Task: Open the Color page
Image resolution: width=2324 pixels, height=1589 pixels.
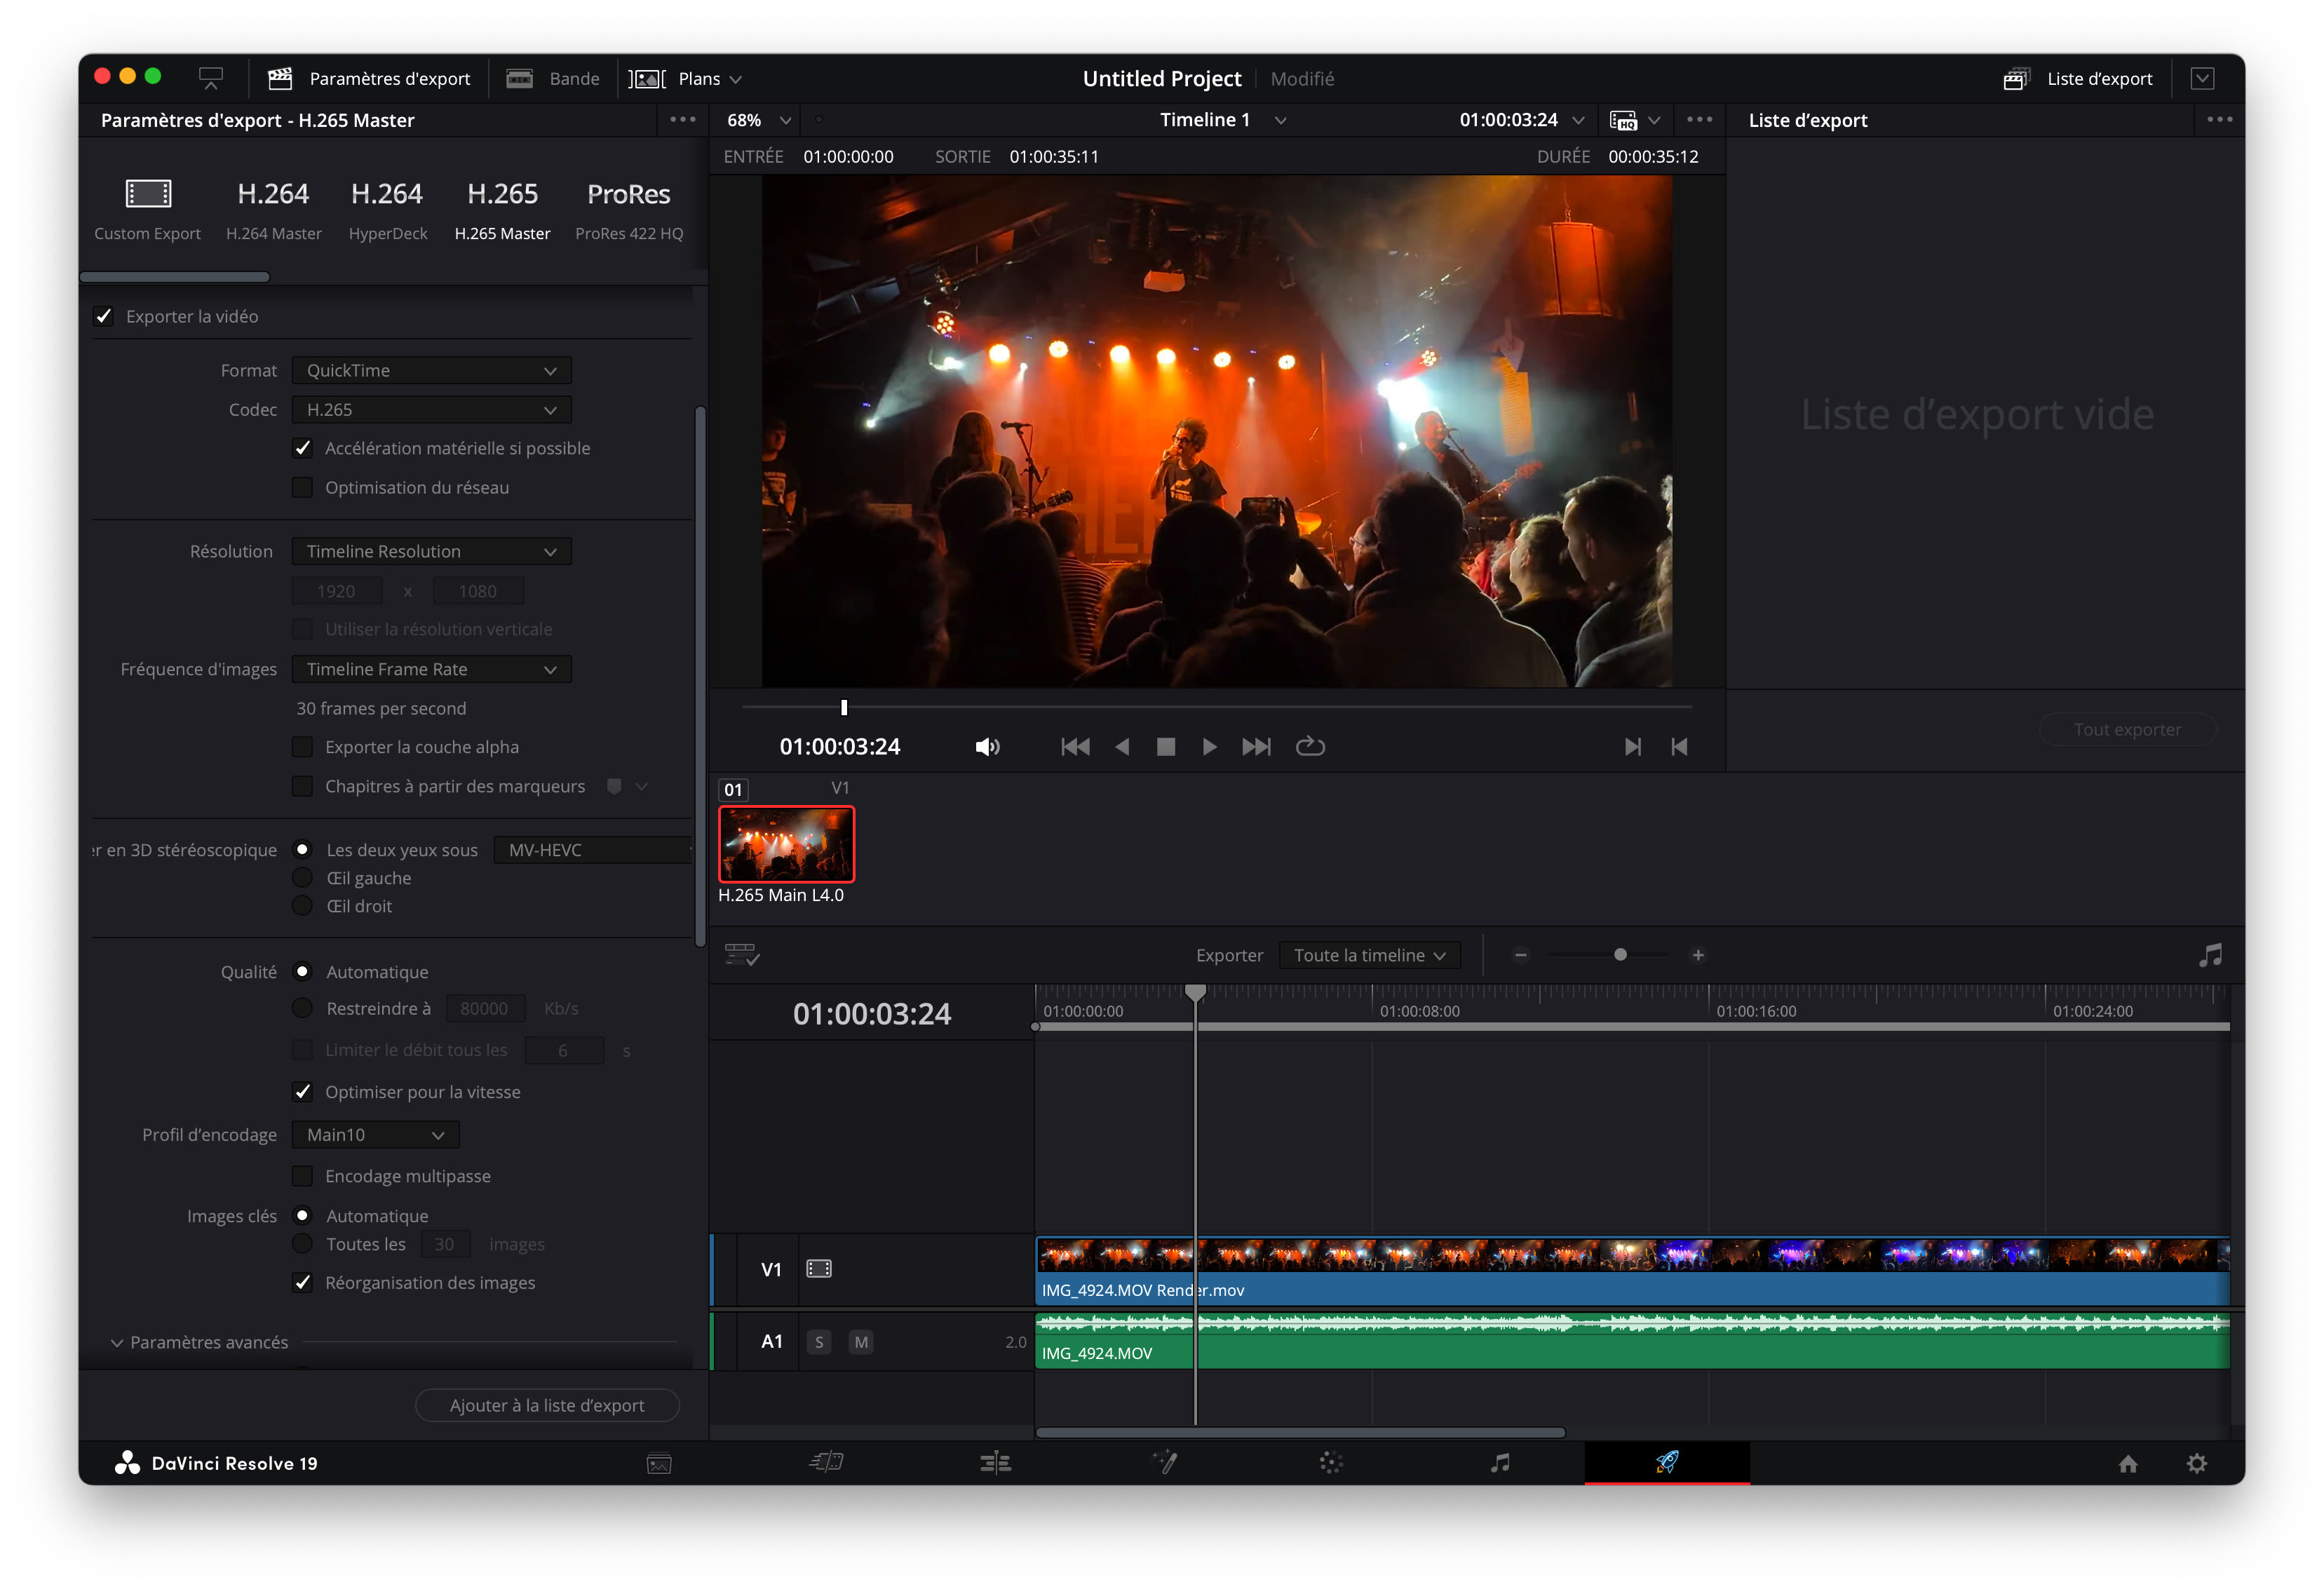Action: [1332, 1462]
